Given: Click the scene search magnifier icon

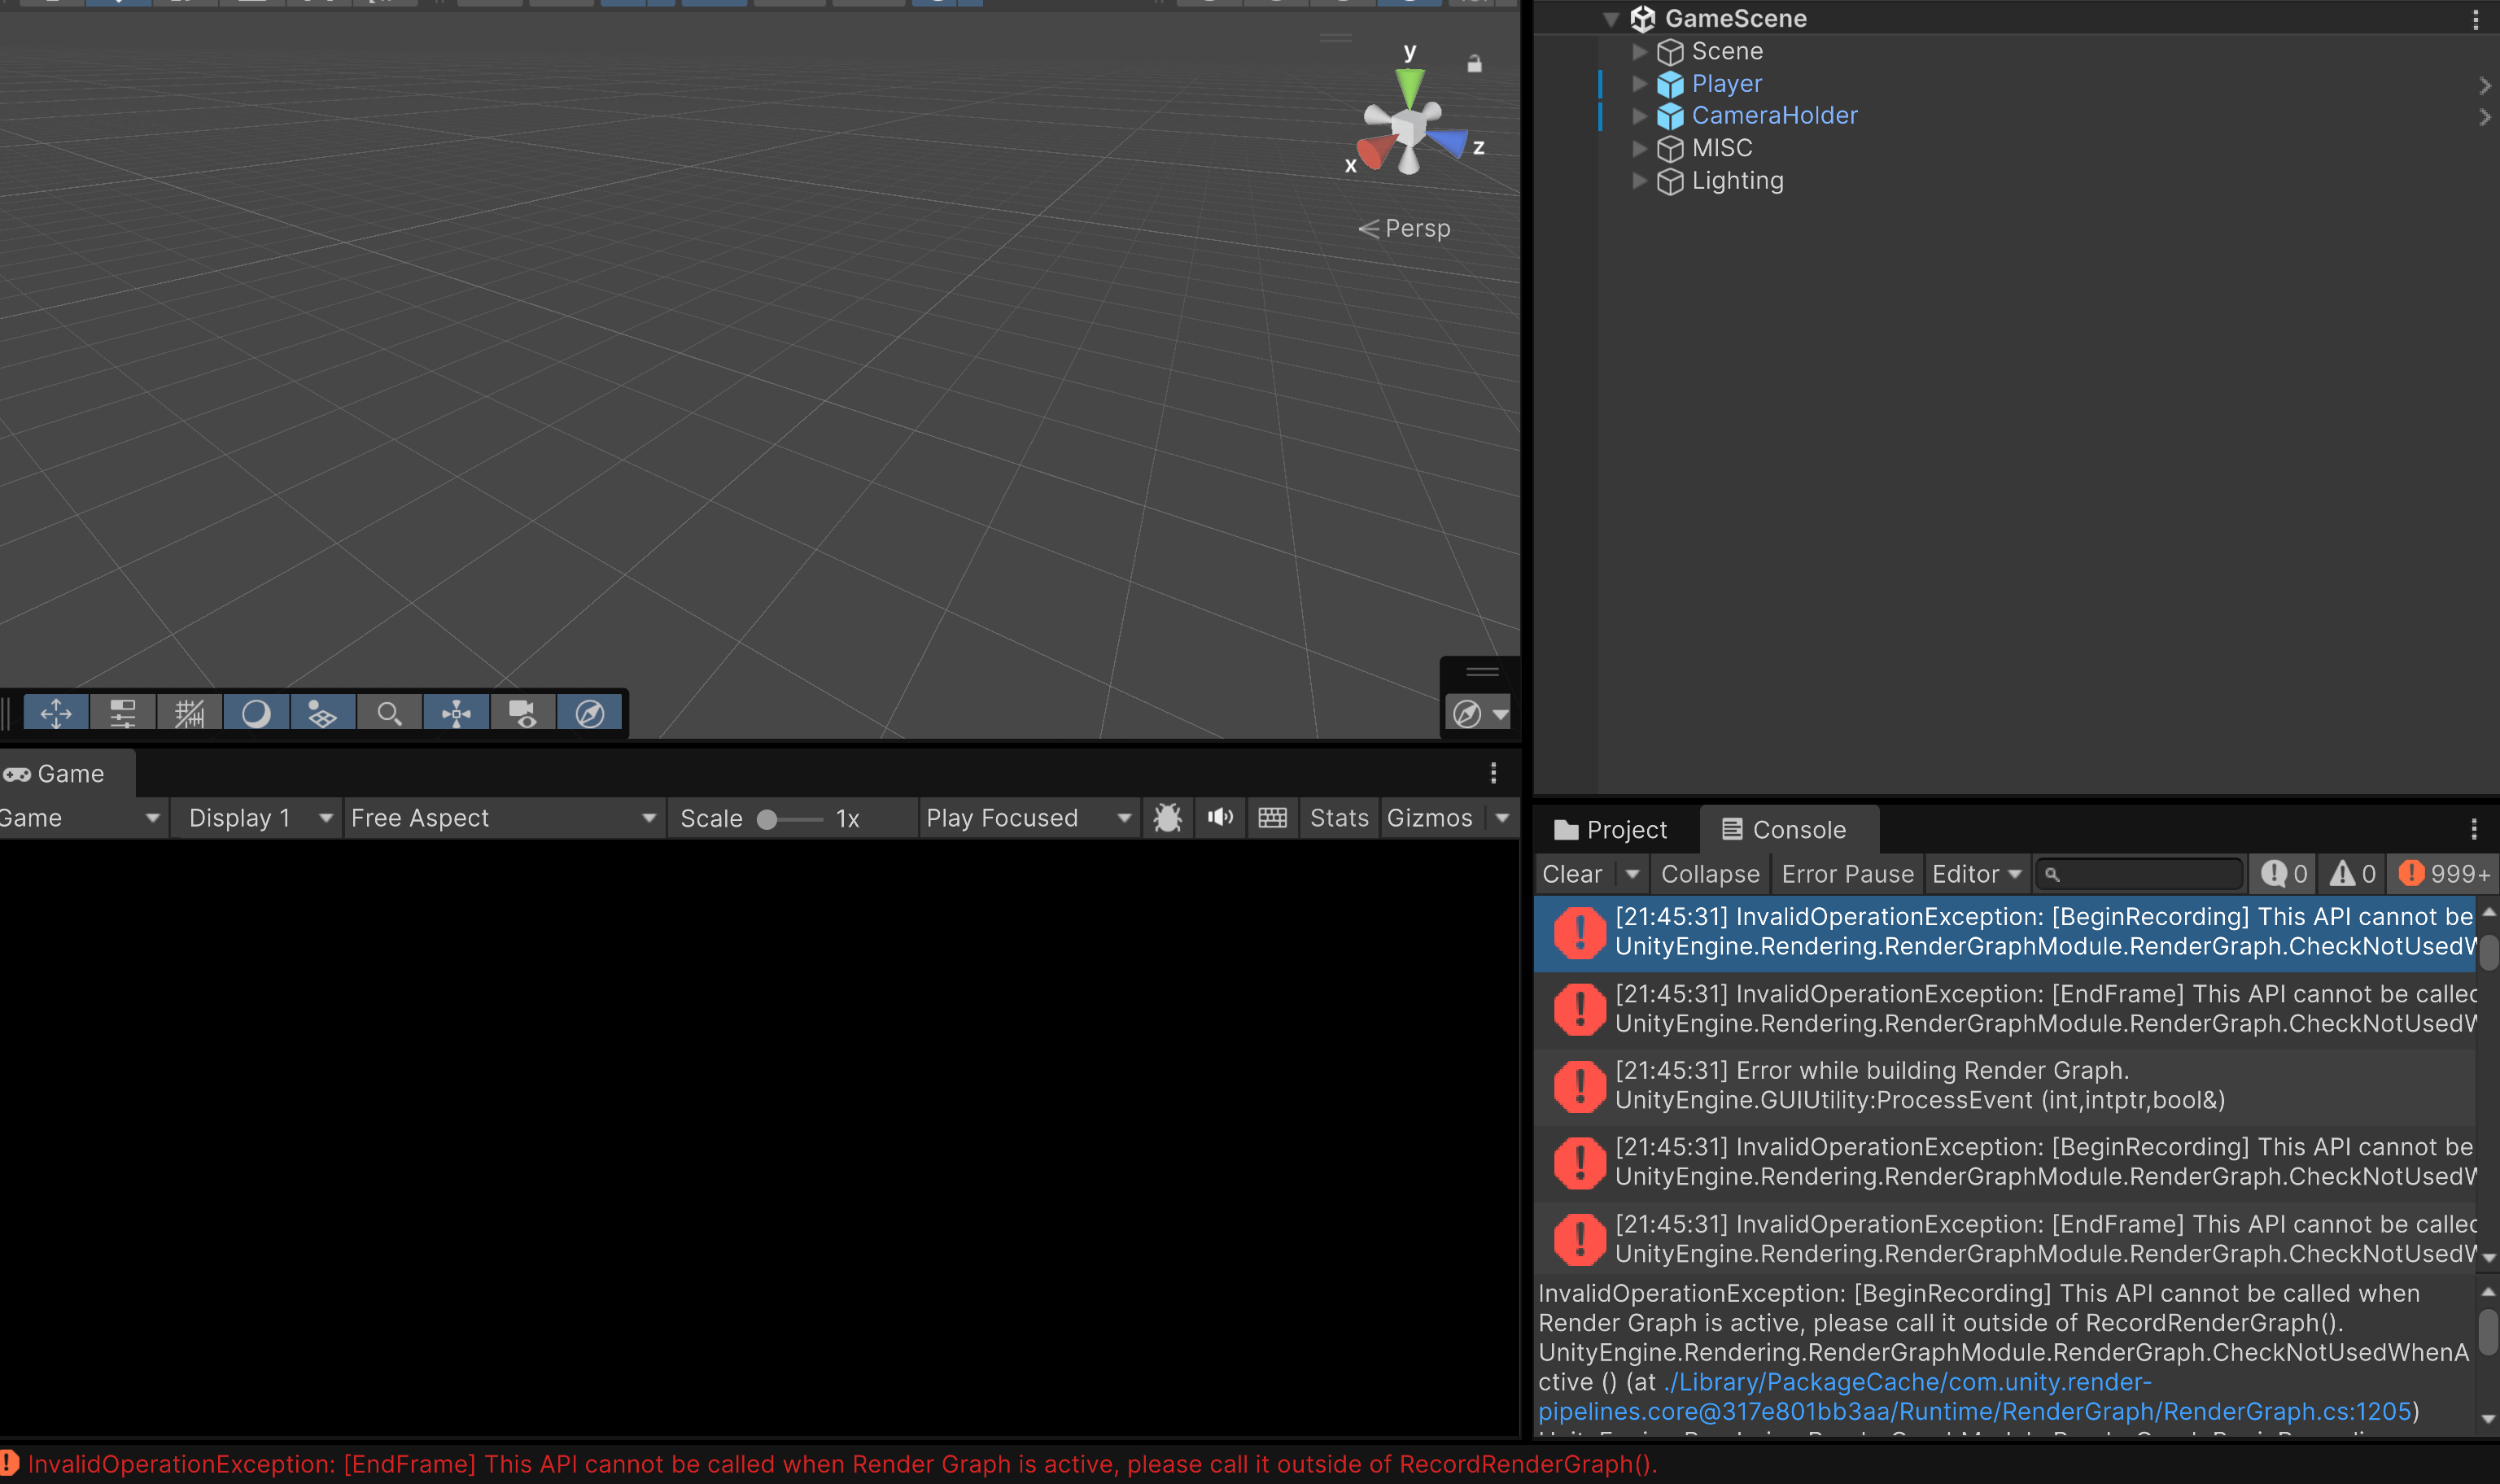Looking at the screenshot, I should 389,714.
